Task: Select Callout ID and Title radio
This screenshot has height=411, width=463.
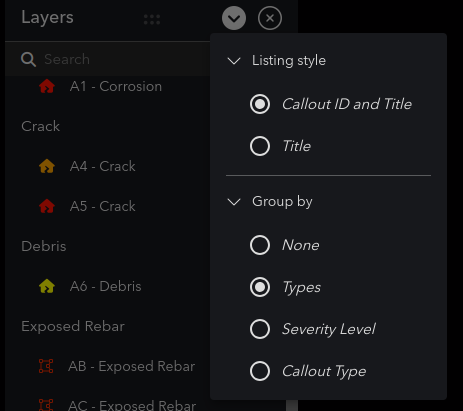Action: 260,104
